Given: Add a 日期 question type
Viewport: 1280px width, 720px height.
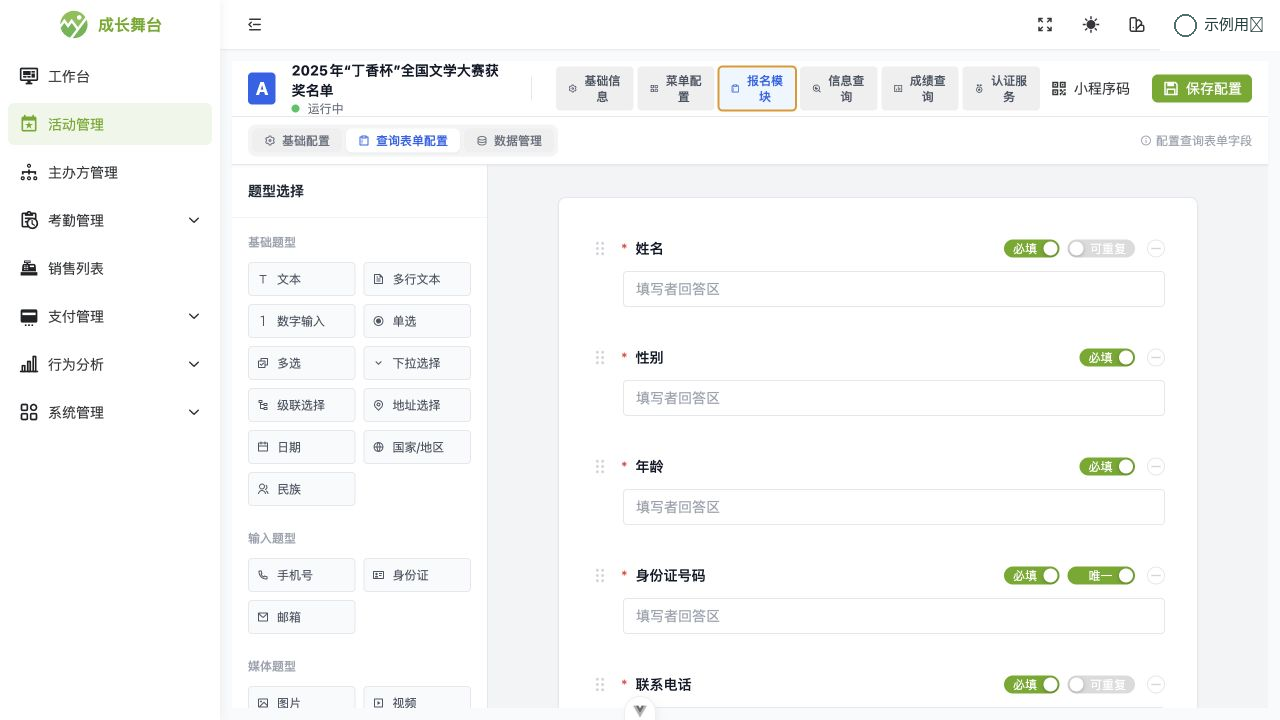Looking at the screenshot, I should tap(302, 447).
